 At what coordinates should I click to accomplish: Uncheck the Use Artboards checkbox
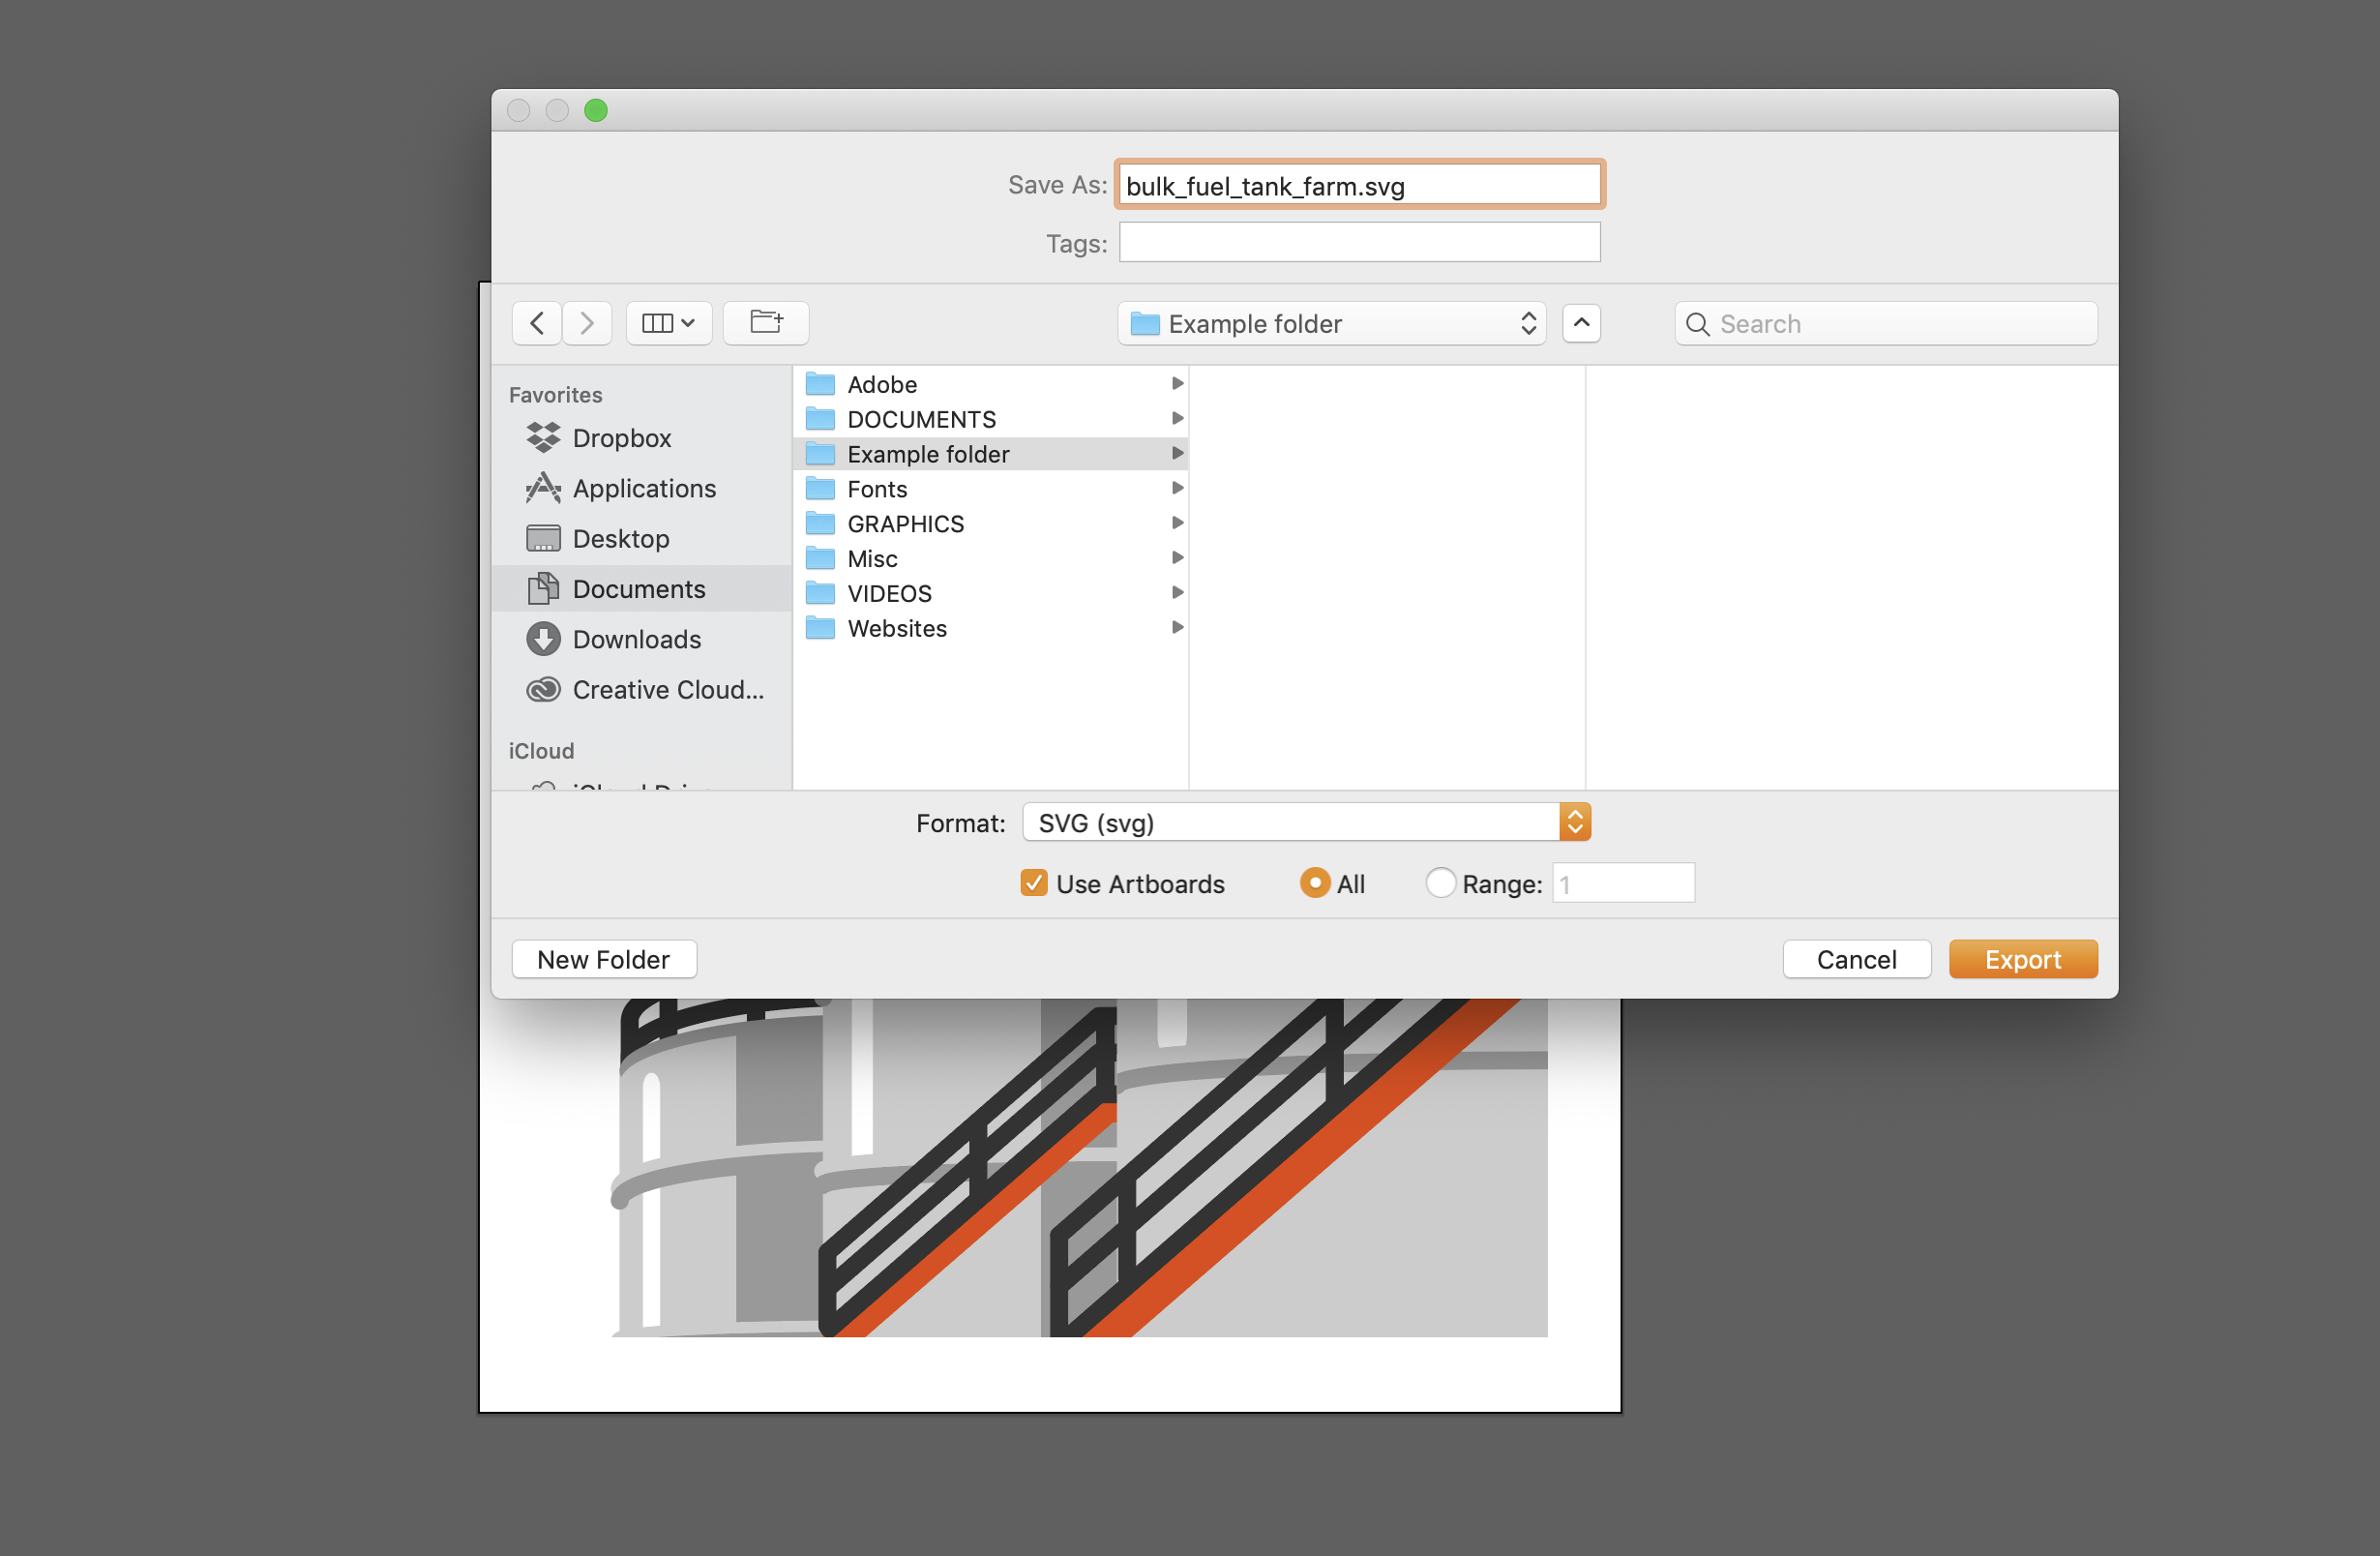(x=1033, y=883)
